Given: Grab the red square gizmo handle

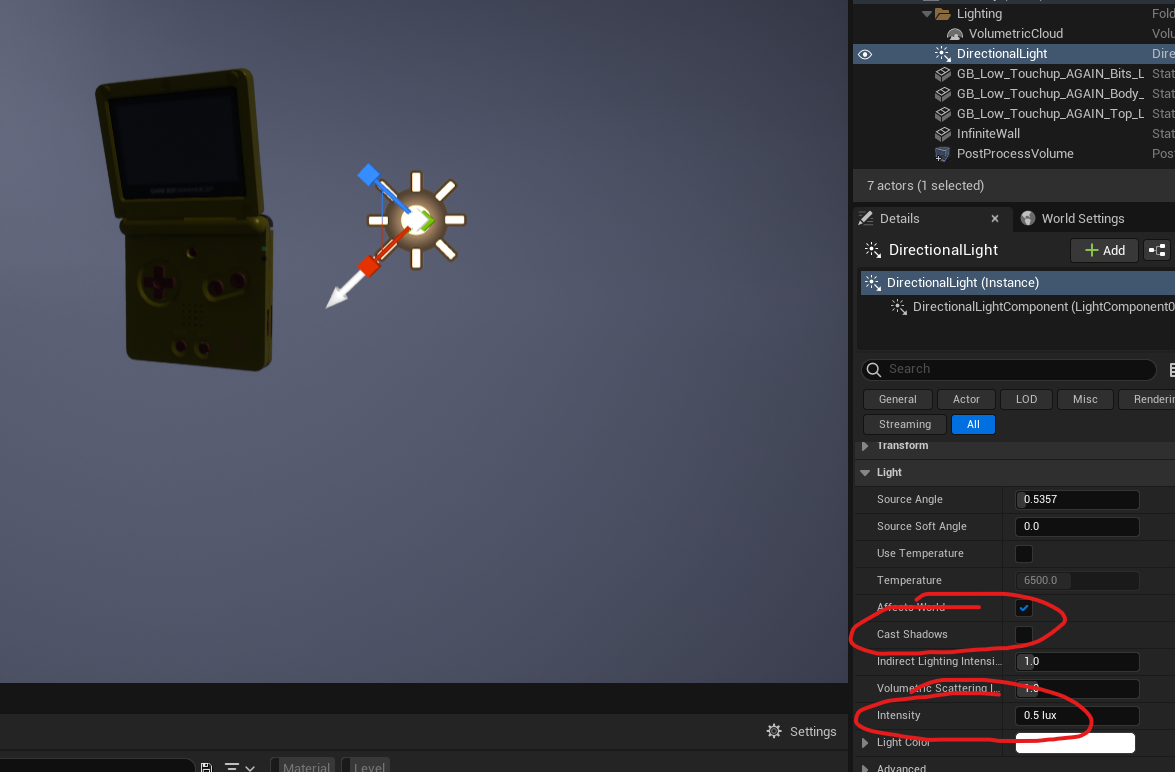Looking at the screenshot, I should (x=369, y=266).
